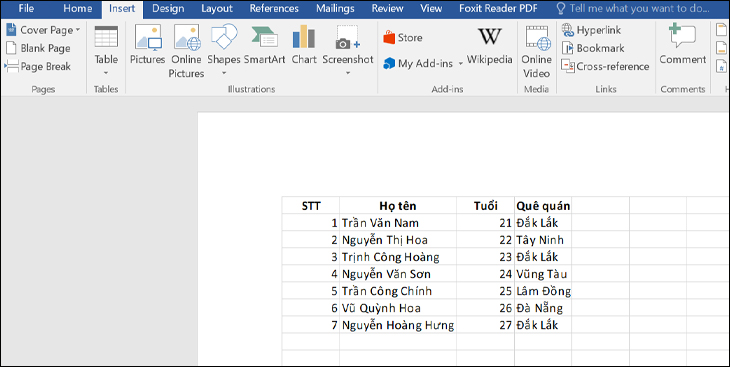Image resolution: width=730 pixels, height=367 pixels.
Task: Expand the My Add-ins dropdown arrow
Action: click(x=460, y=63)
